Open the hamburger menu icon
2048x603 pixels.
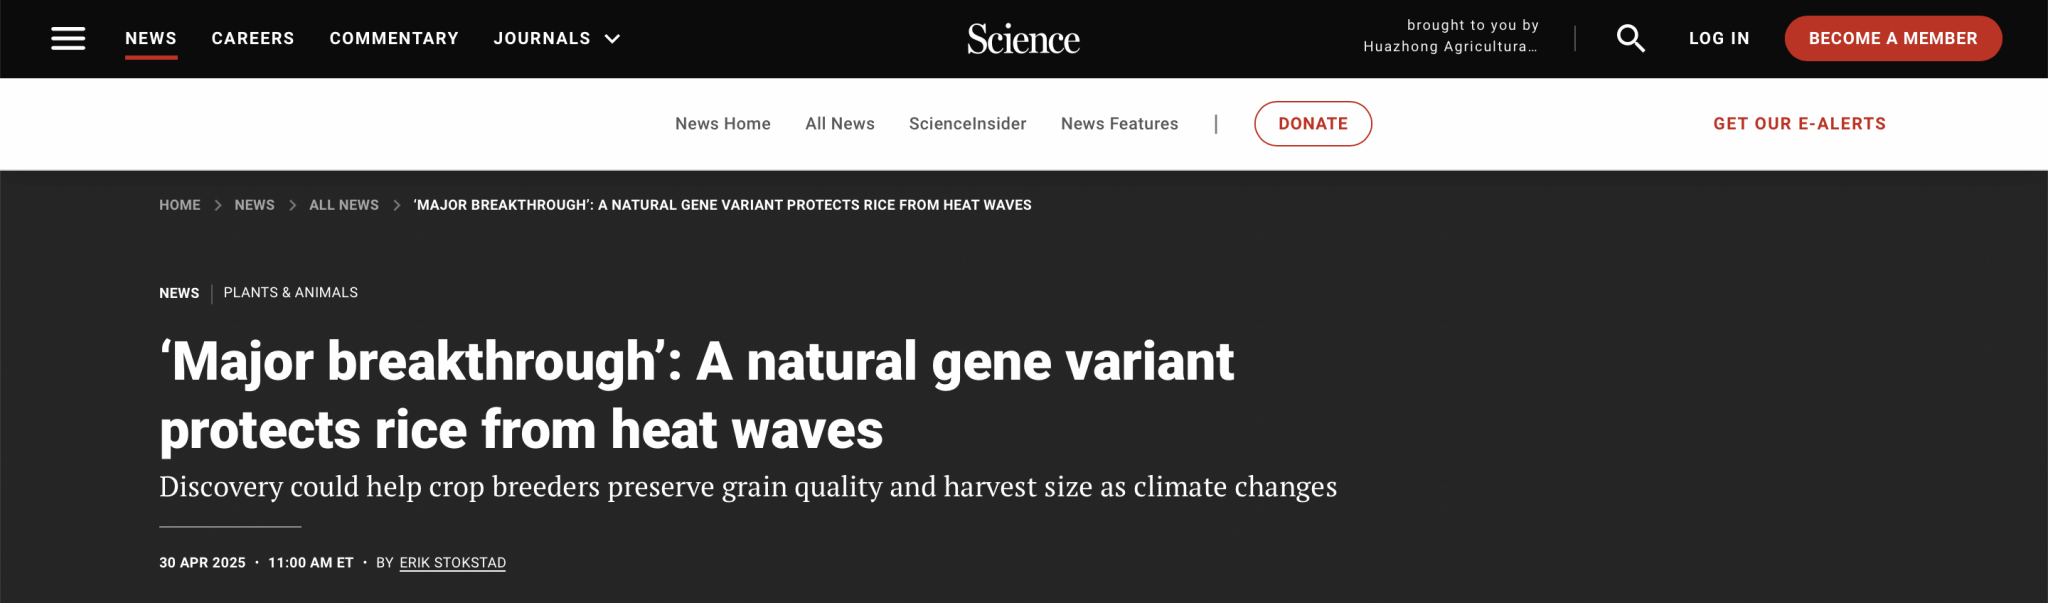pos(68,38)
